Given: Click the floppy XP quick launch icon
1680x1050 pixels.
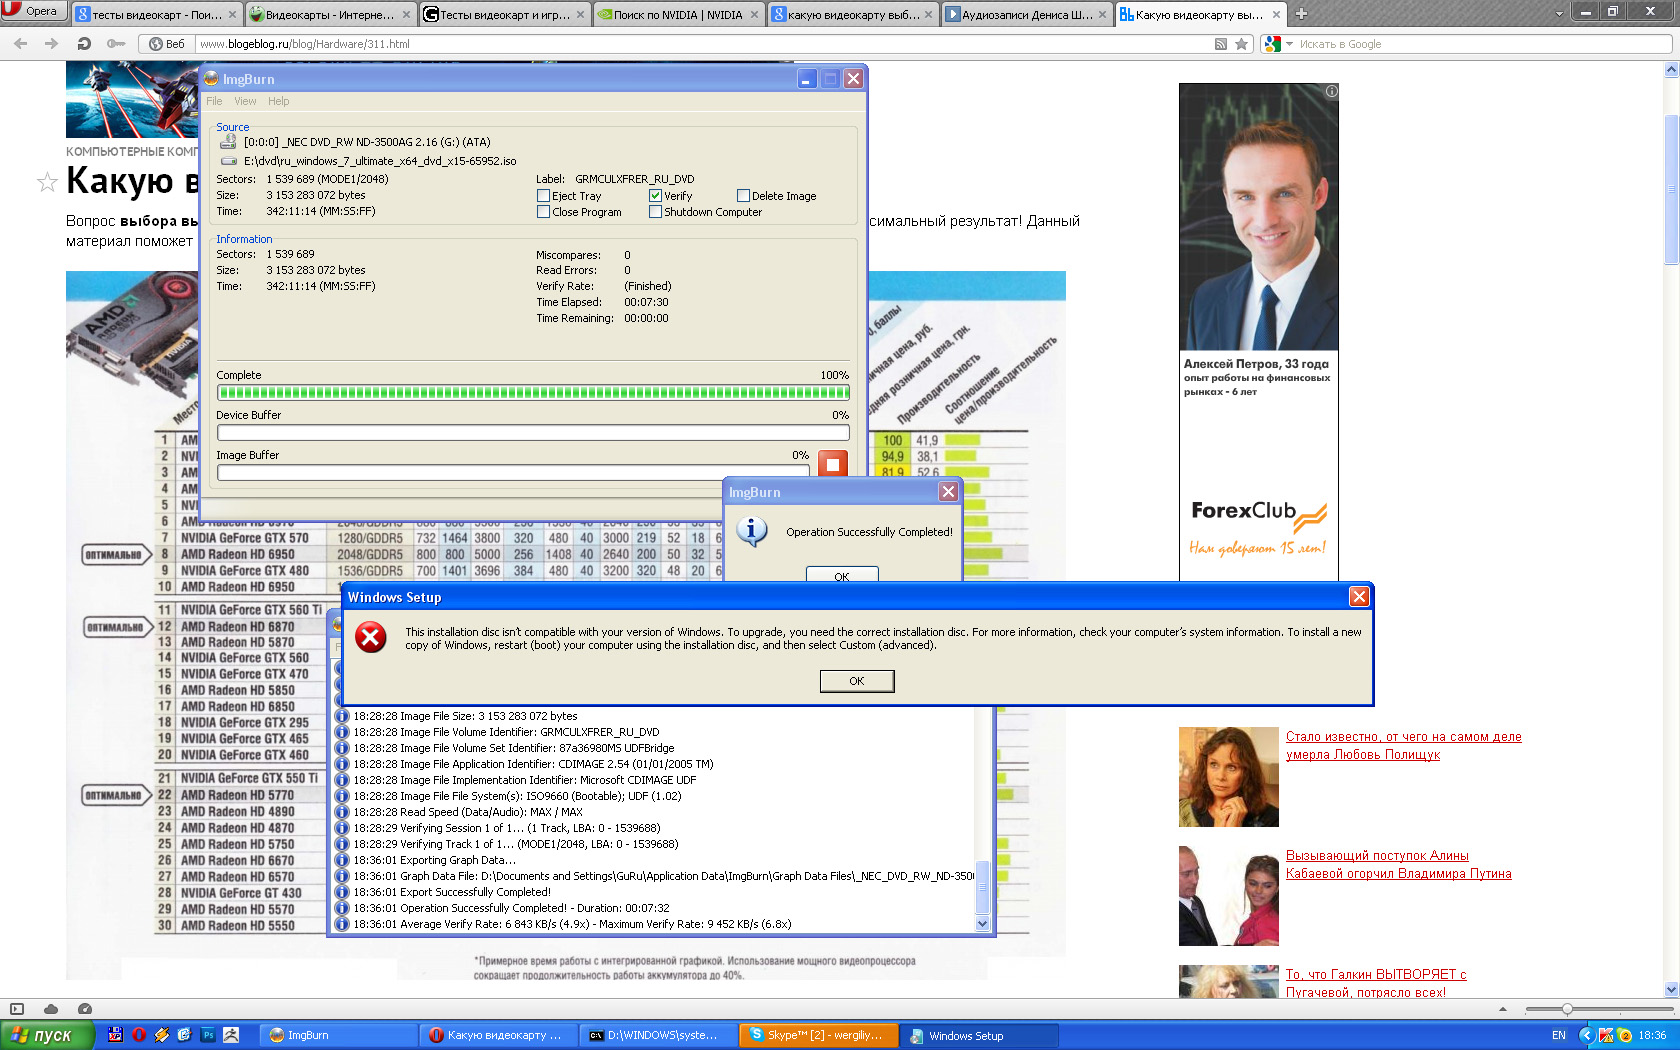Looking at the screenshot, I should coord(116,1035).
